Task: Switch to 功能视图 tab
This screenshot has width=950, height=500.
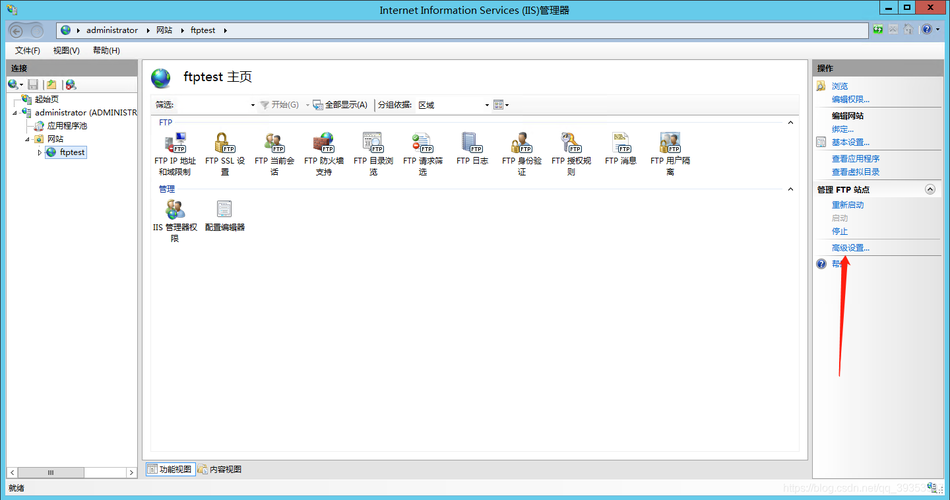Action: click(x=170, y=469)
